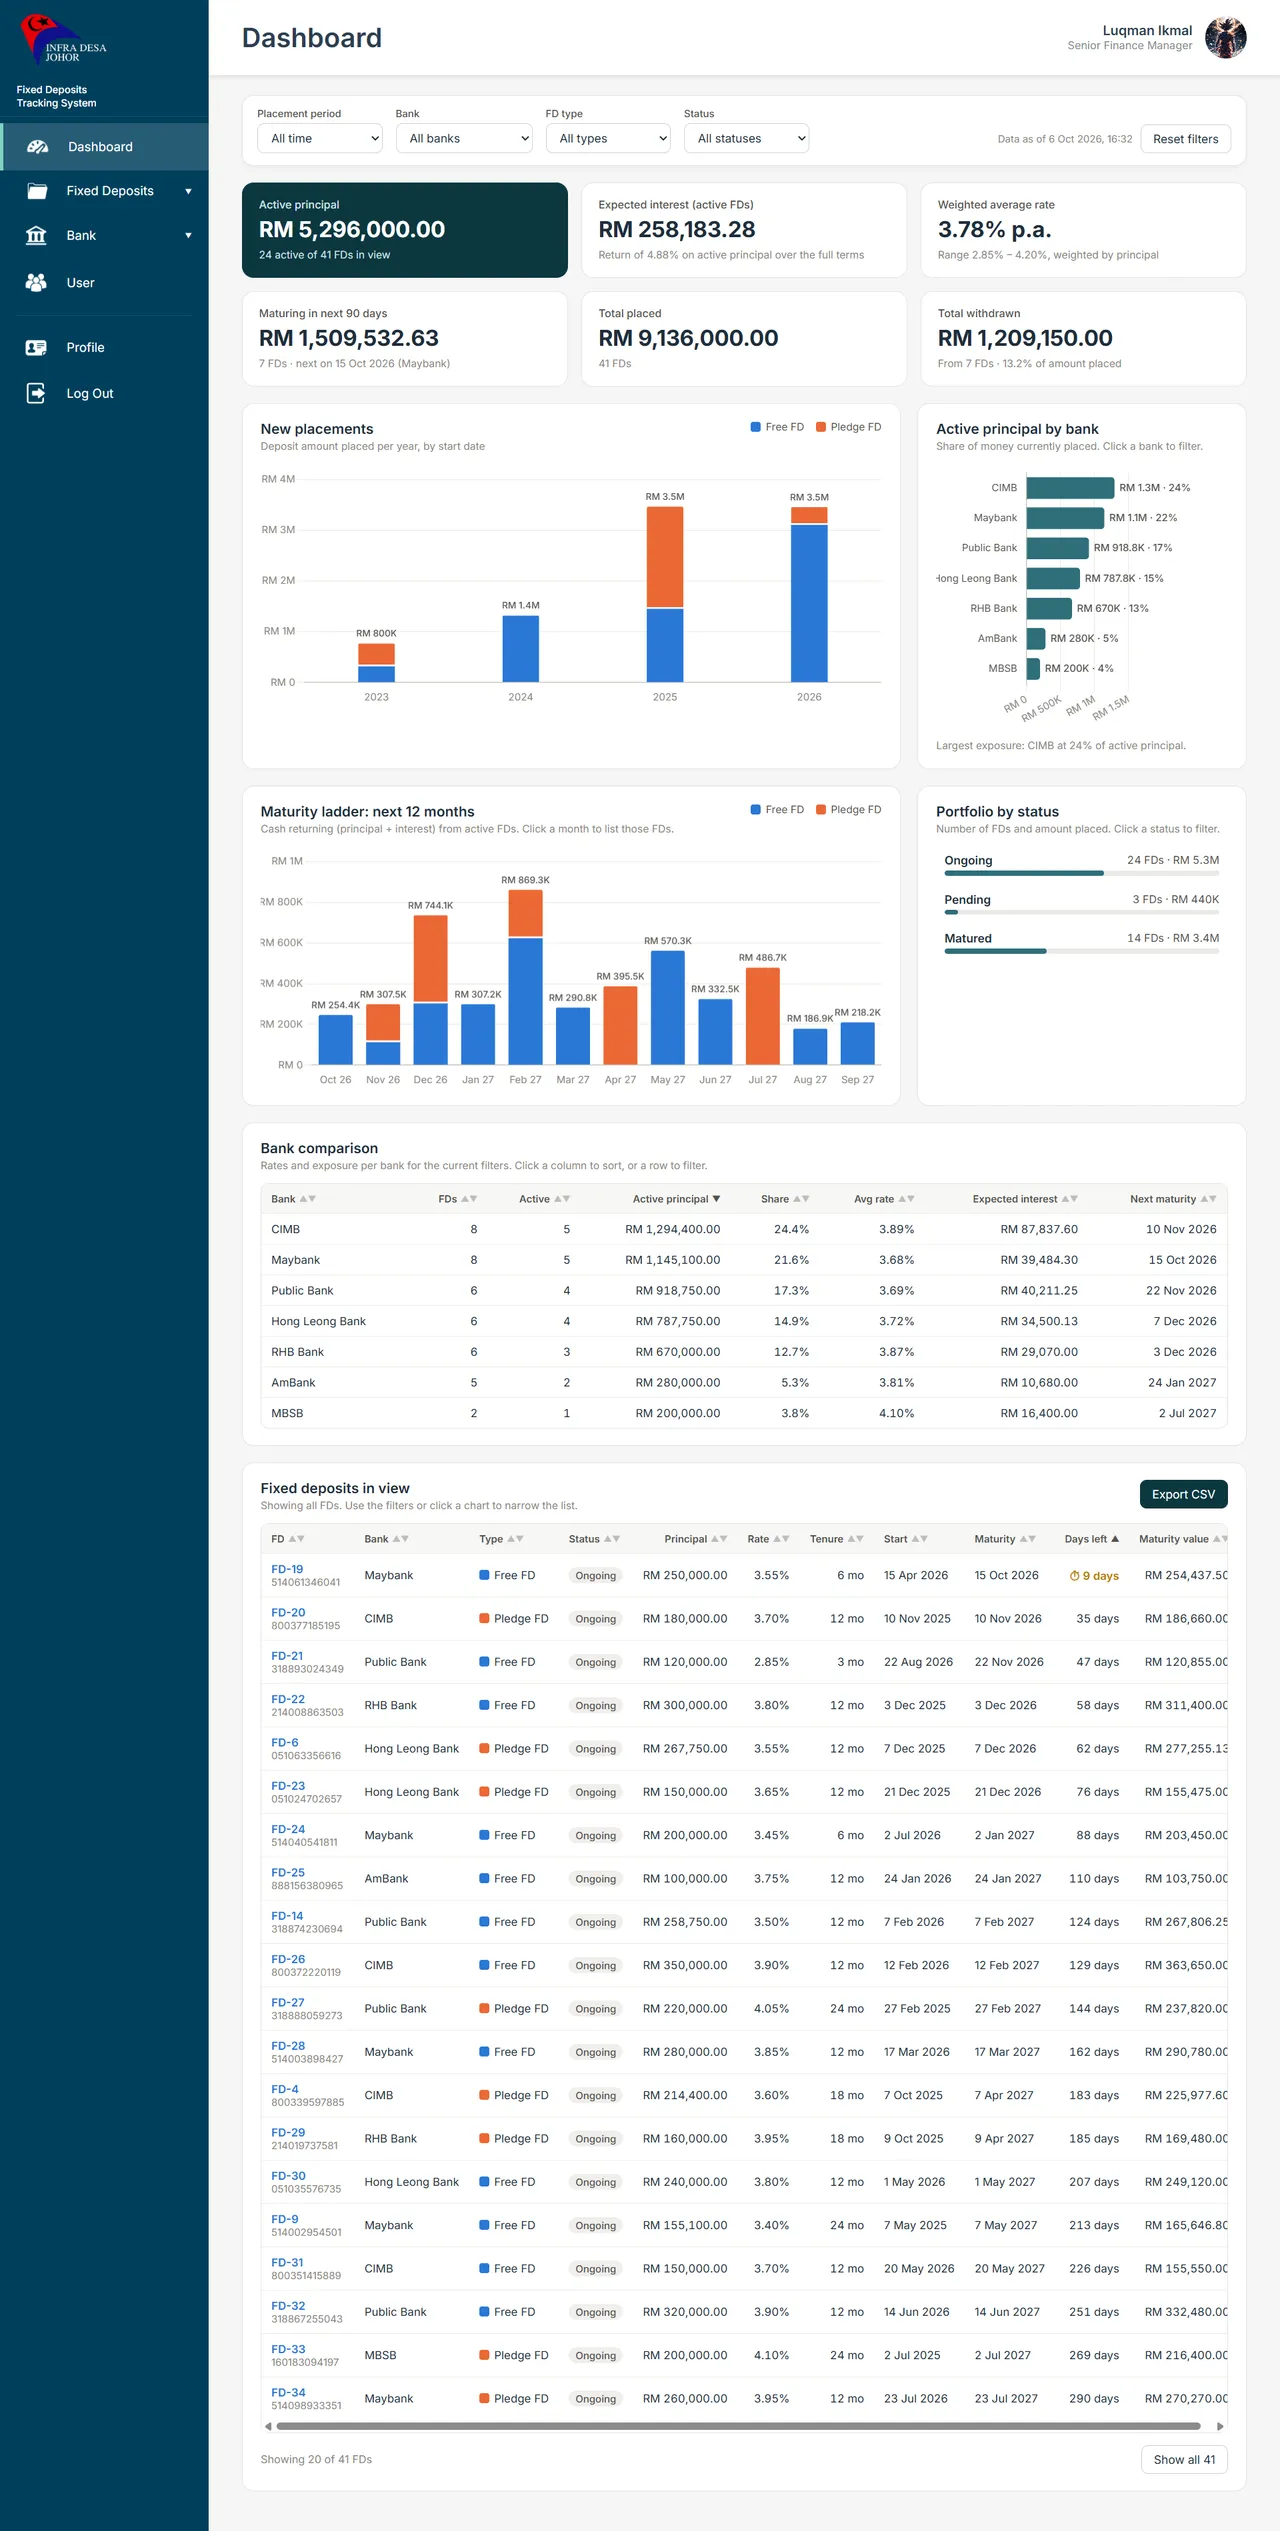Sort fixed deposits by Days left arrow
The width and height of the screenshot is (1280, 2531).
(1115, 1539)
